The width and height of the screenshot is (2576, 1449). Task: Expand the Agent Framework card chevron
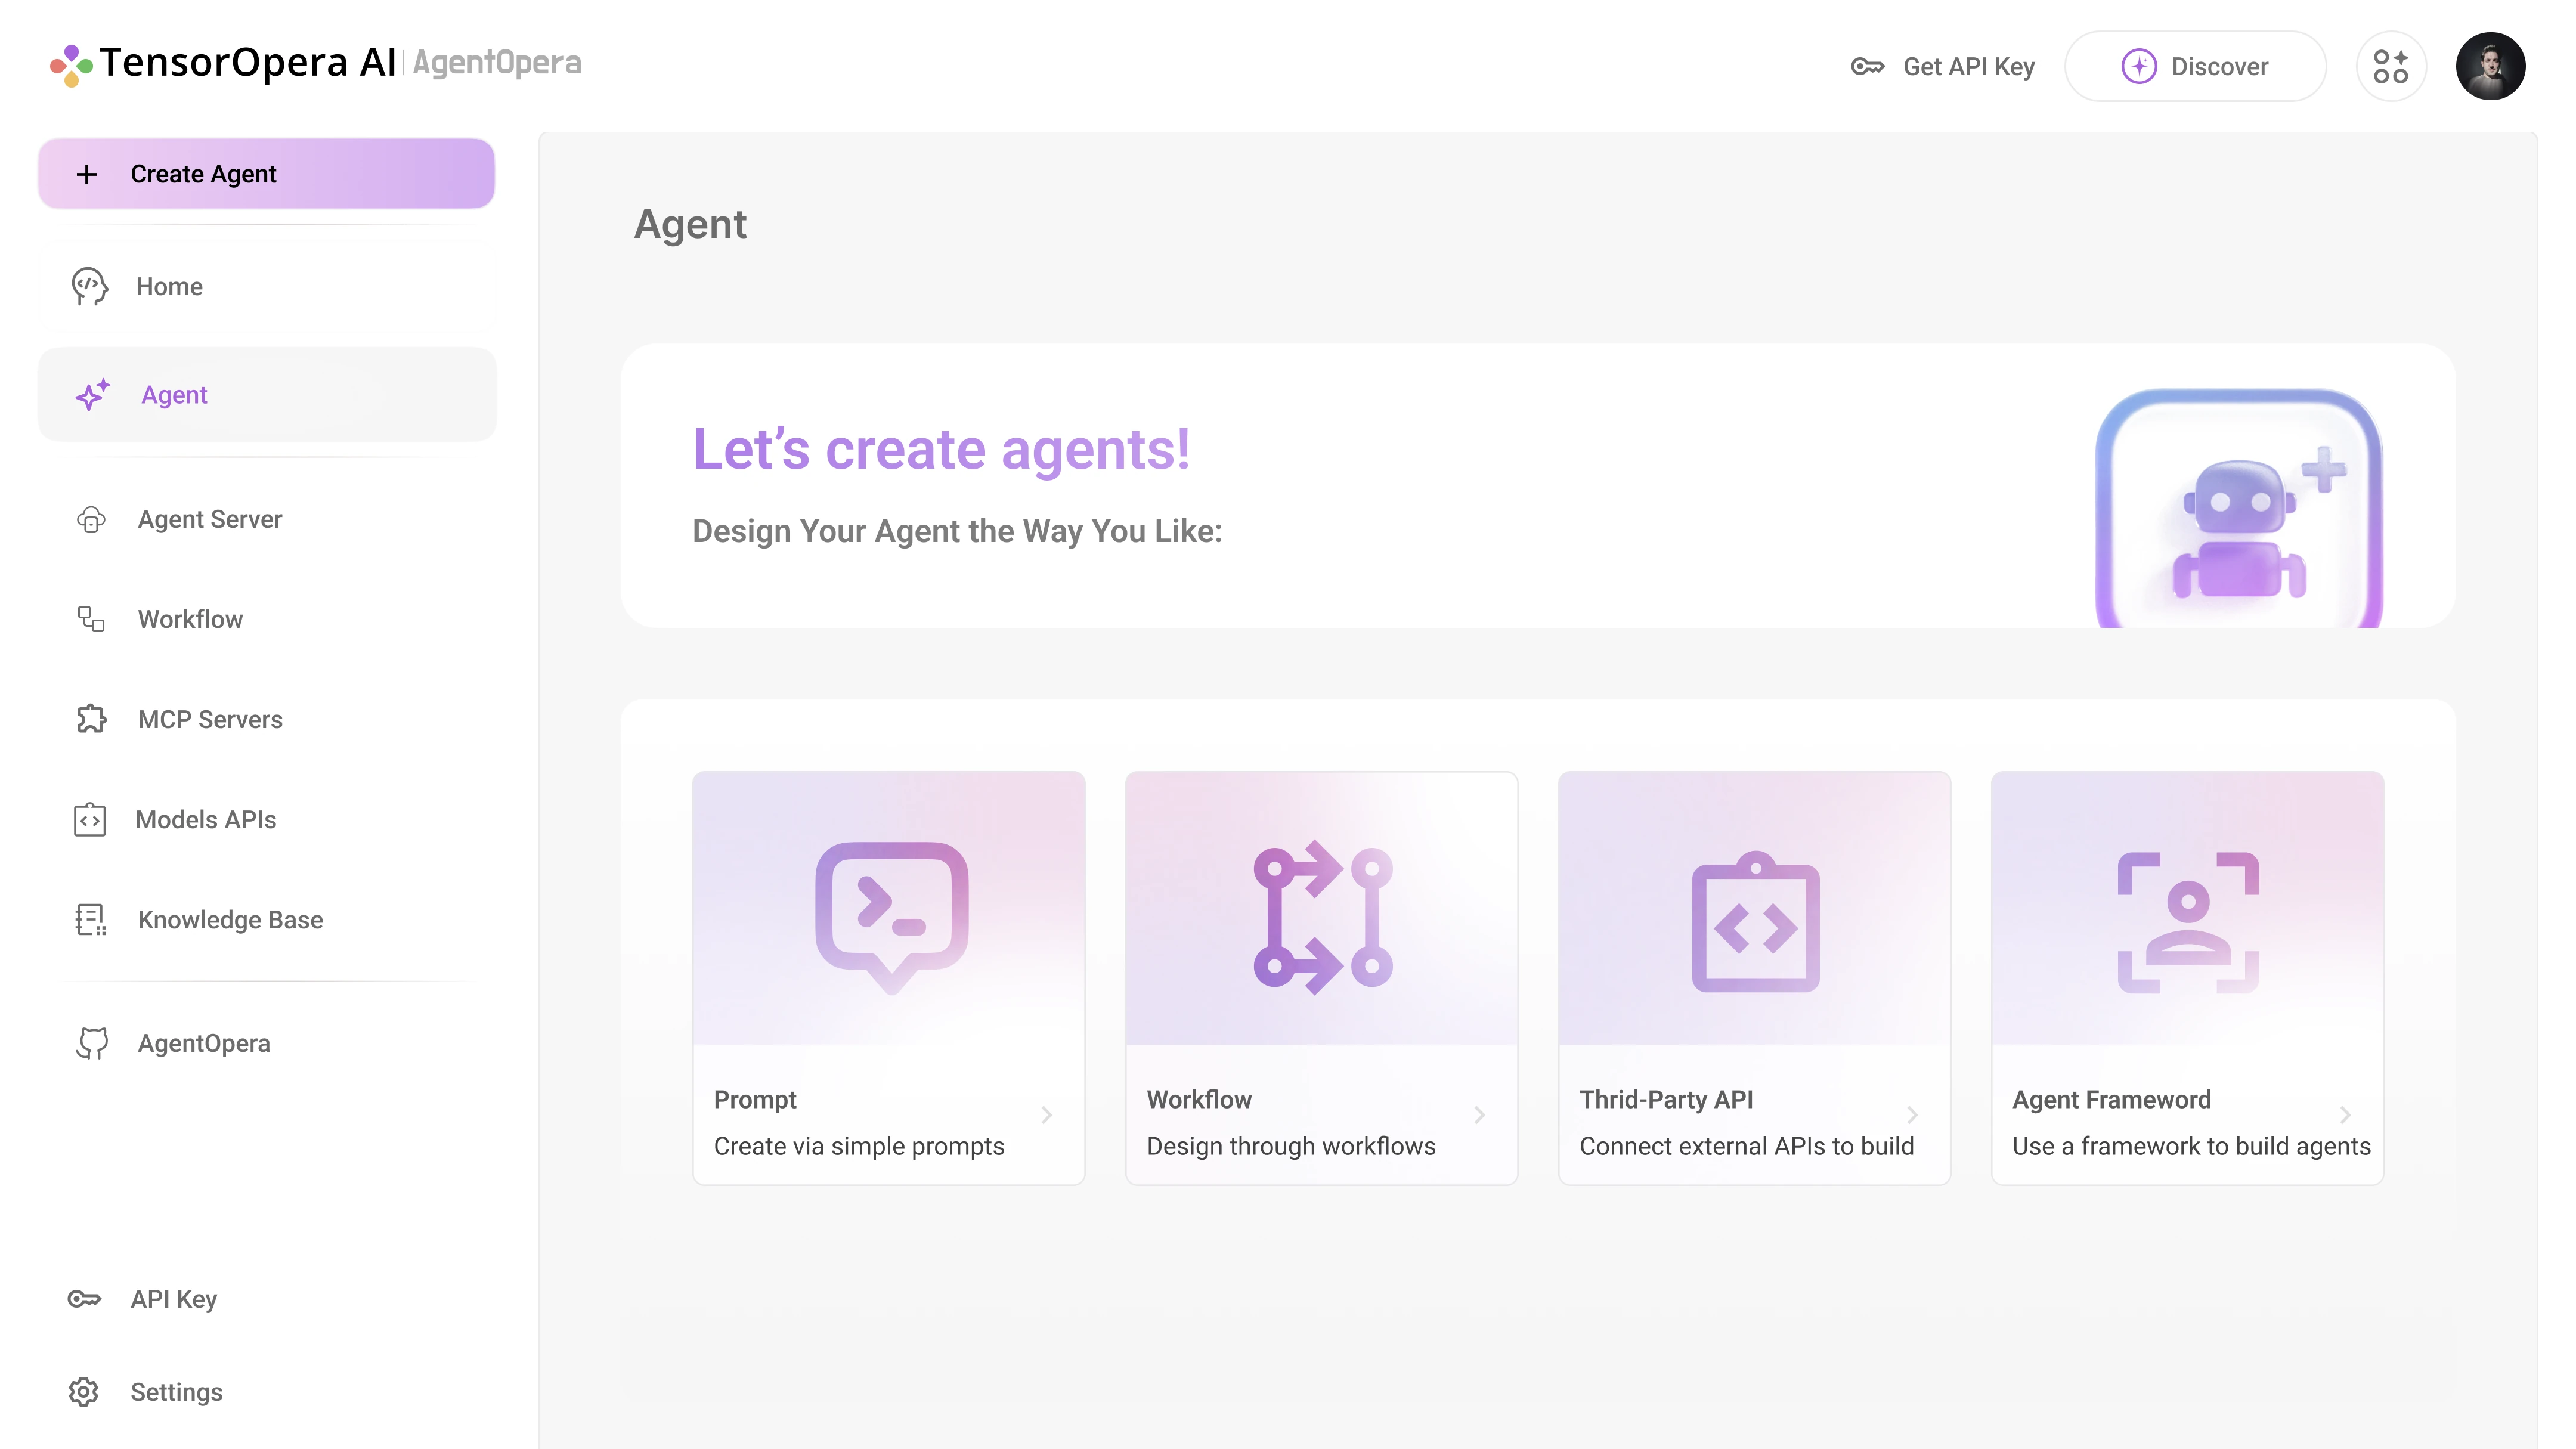2347,1115
